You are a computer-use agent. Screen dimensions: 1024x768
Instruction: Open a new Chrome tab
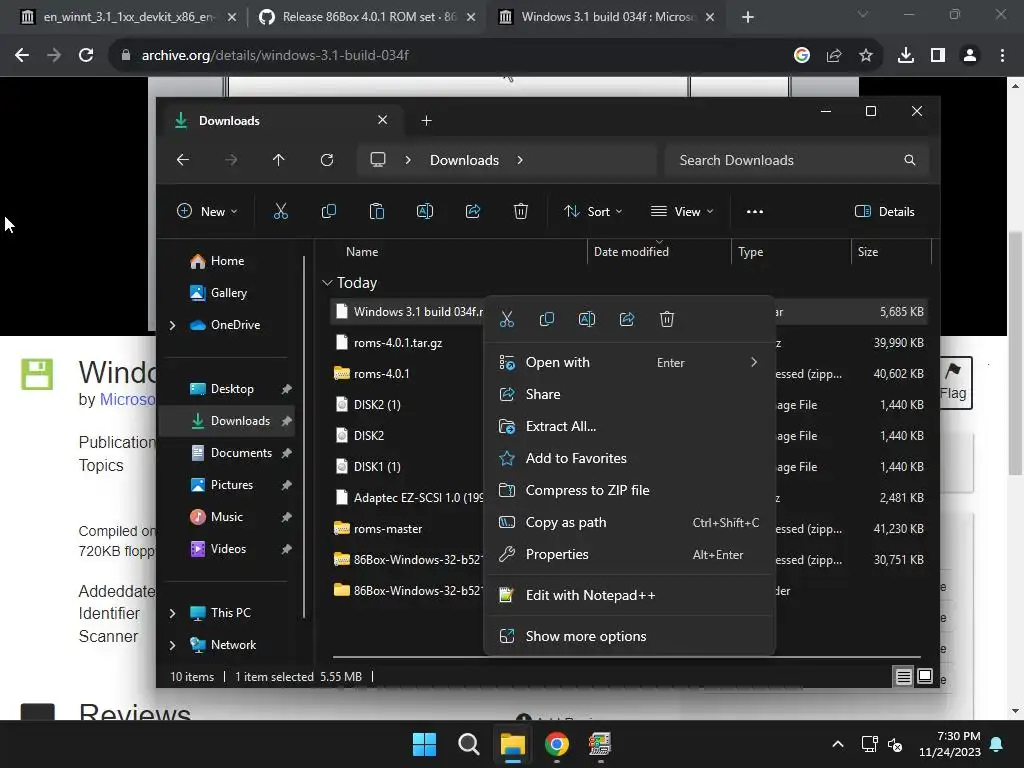tap(748, 17)
